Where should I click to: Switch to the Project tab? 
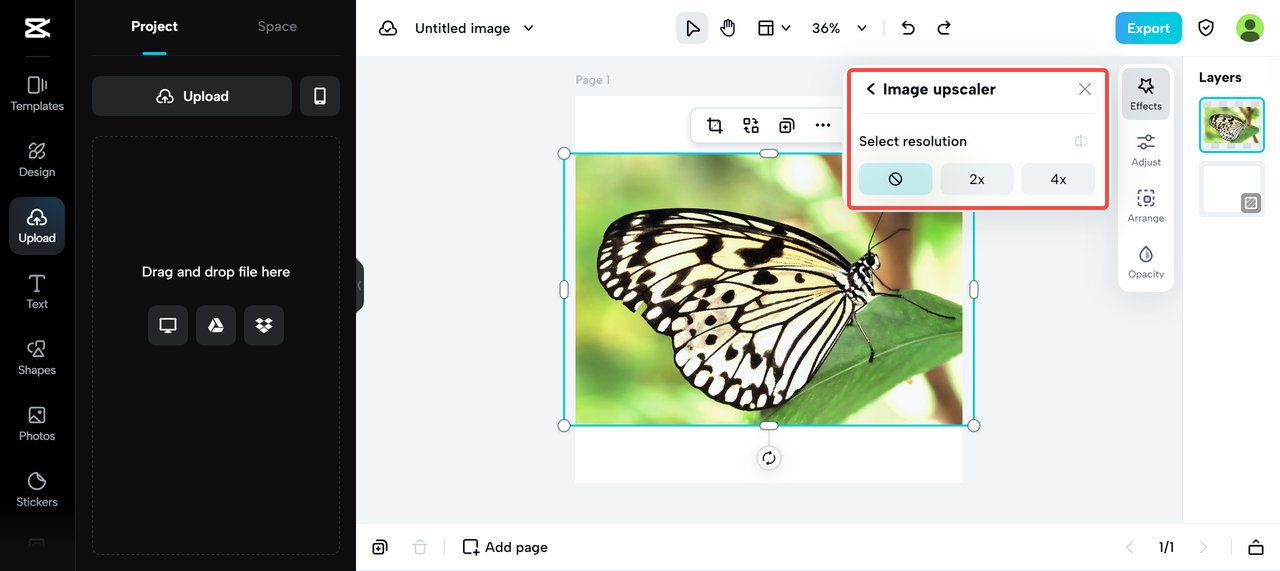click(x=154, y=27)
